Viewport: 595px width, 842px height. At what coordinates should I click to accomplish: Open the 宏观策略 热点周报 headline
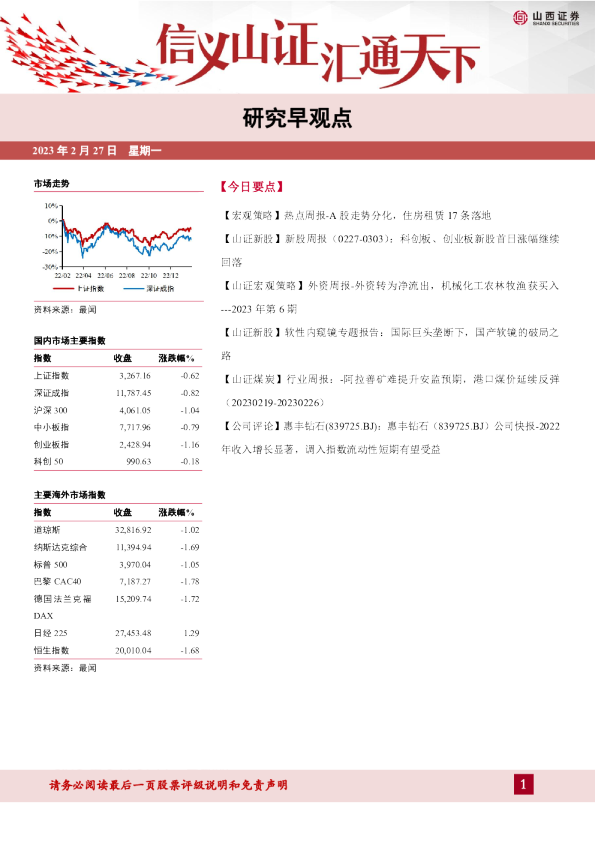pyautogui.click(x=357, y=215)
